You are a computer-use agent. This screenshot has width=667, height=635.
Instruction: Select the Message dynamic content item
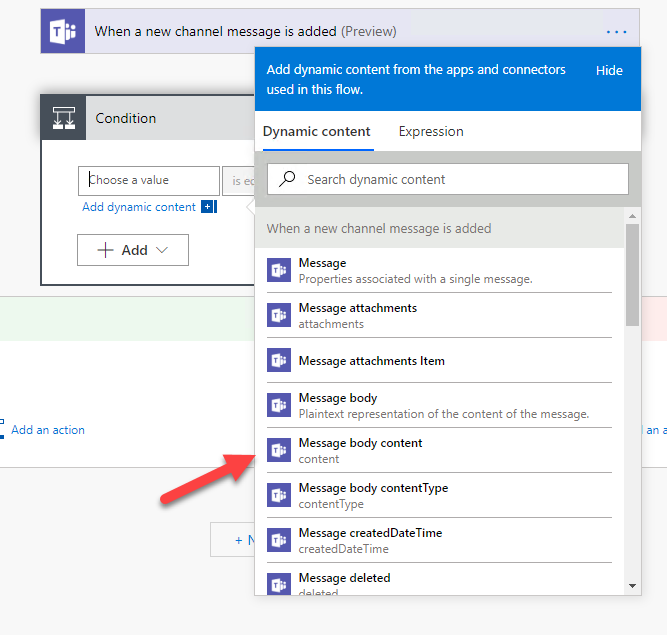(x=439, y=271)
